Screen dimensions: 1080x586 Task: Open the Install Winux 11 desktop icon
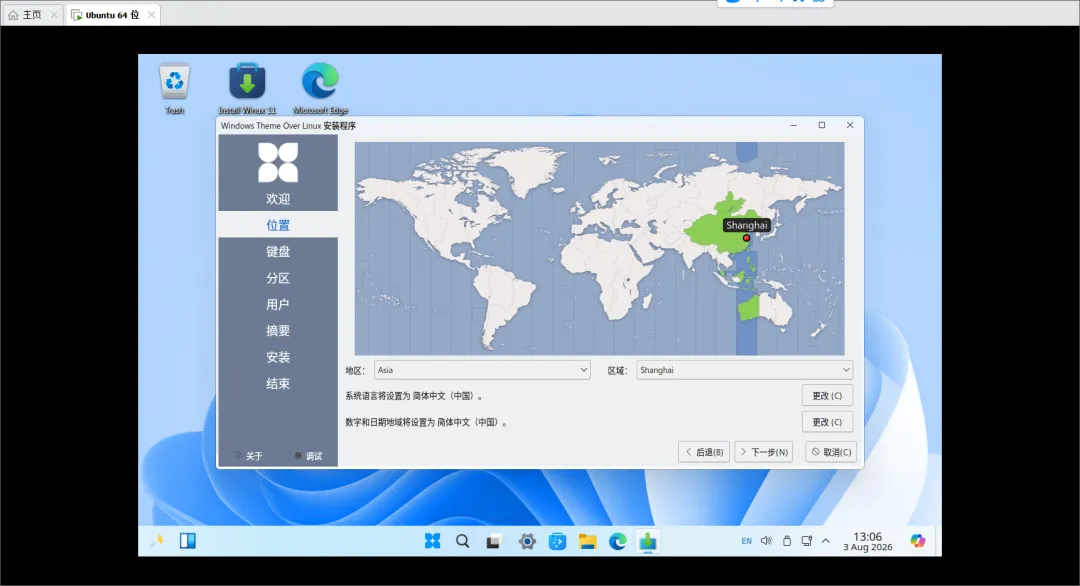247,88
